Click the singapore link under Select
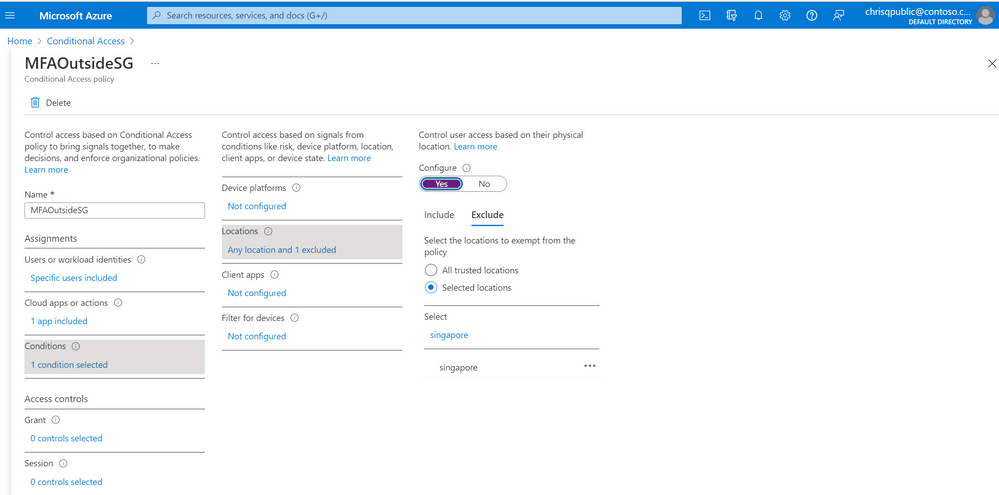The image size is (999, 495). click(x=449, y=334)
